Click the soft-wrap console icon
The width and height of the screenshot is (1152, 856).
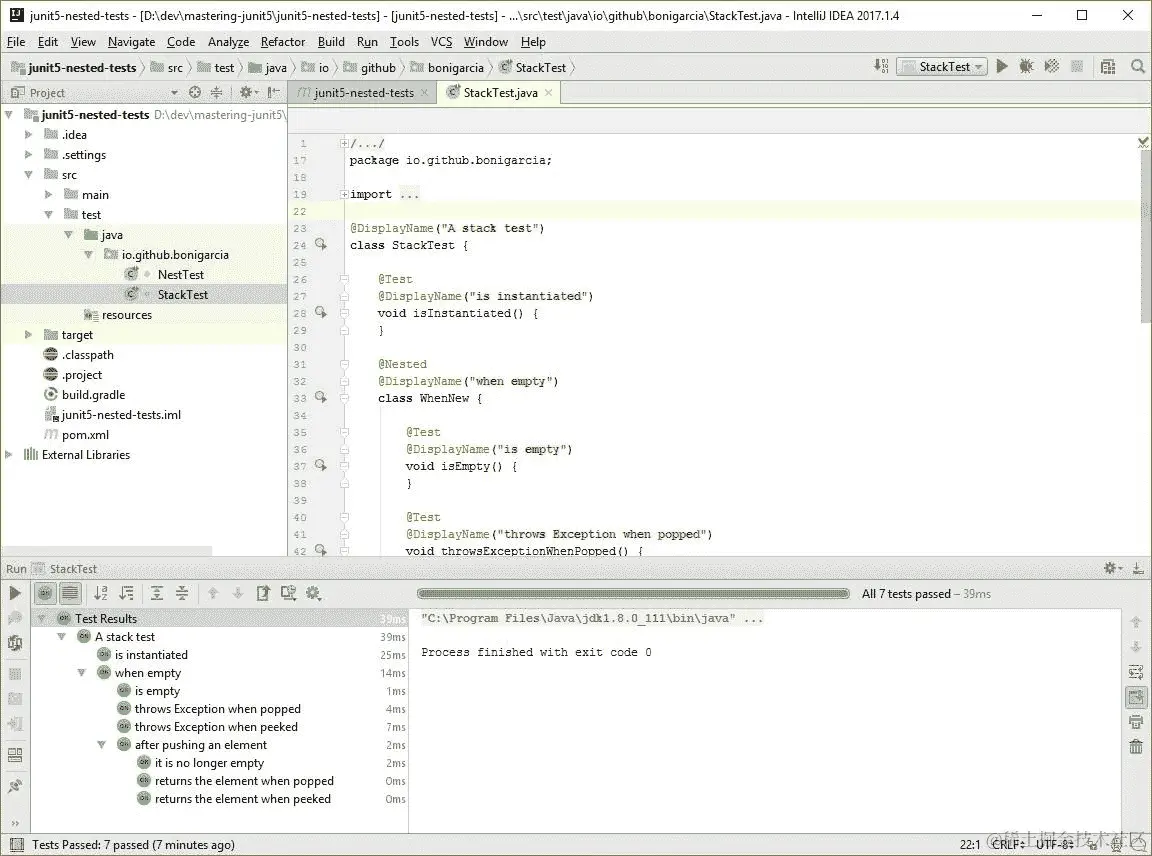tap(1136, 672)
